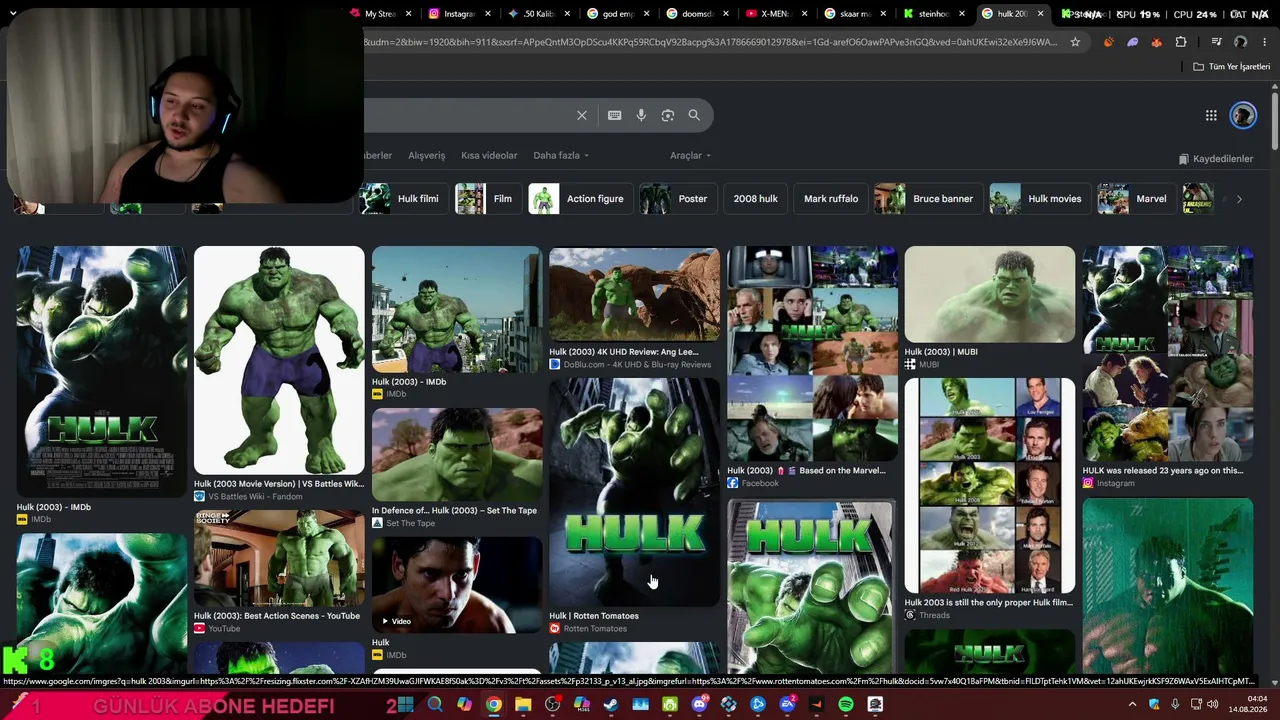Show hidden system tray icons
Screen dimensions: 1280x720
coord(1132,705)
